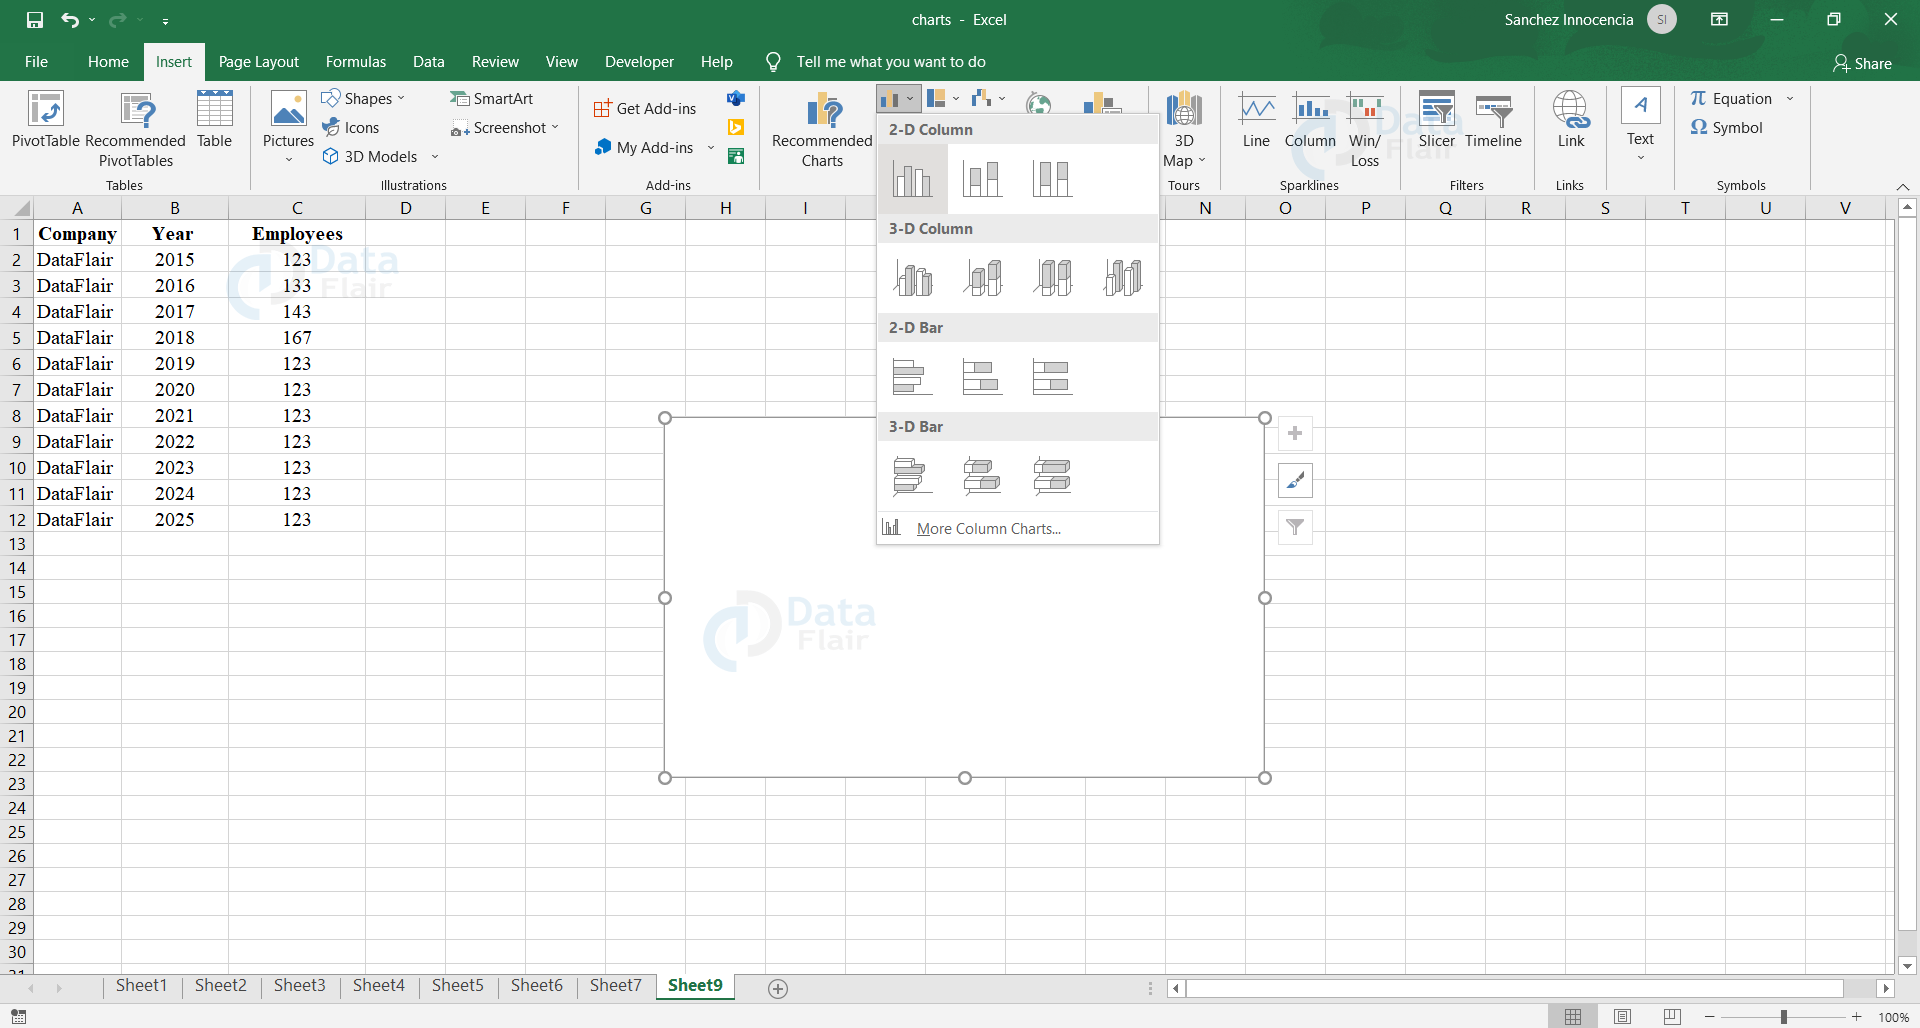Switch to Sheet7 tab
Viewport: 1920px width, 1028px height.
tap(615, 986)
